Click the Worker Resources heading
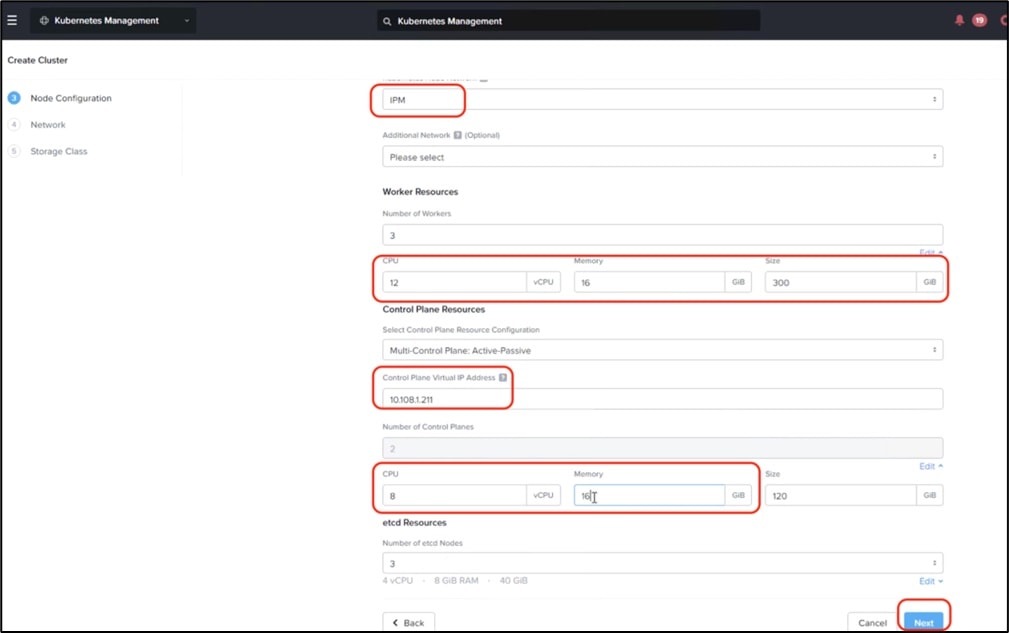 click(x=420, y=192)
